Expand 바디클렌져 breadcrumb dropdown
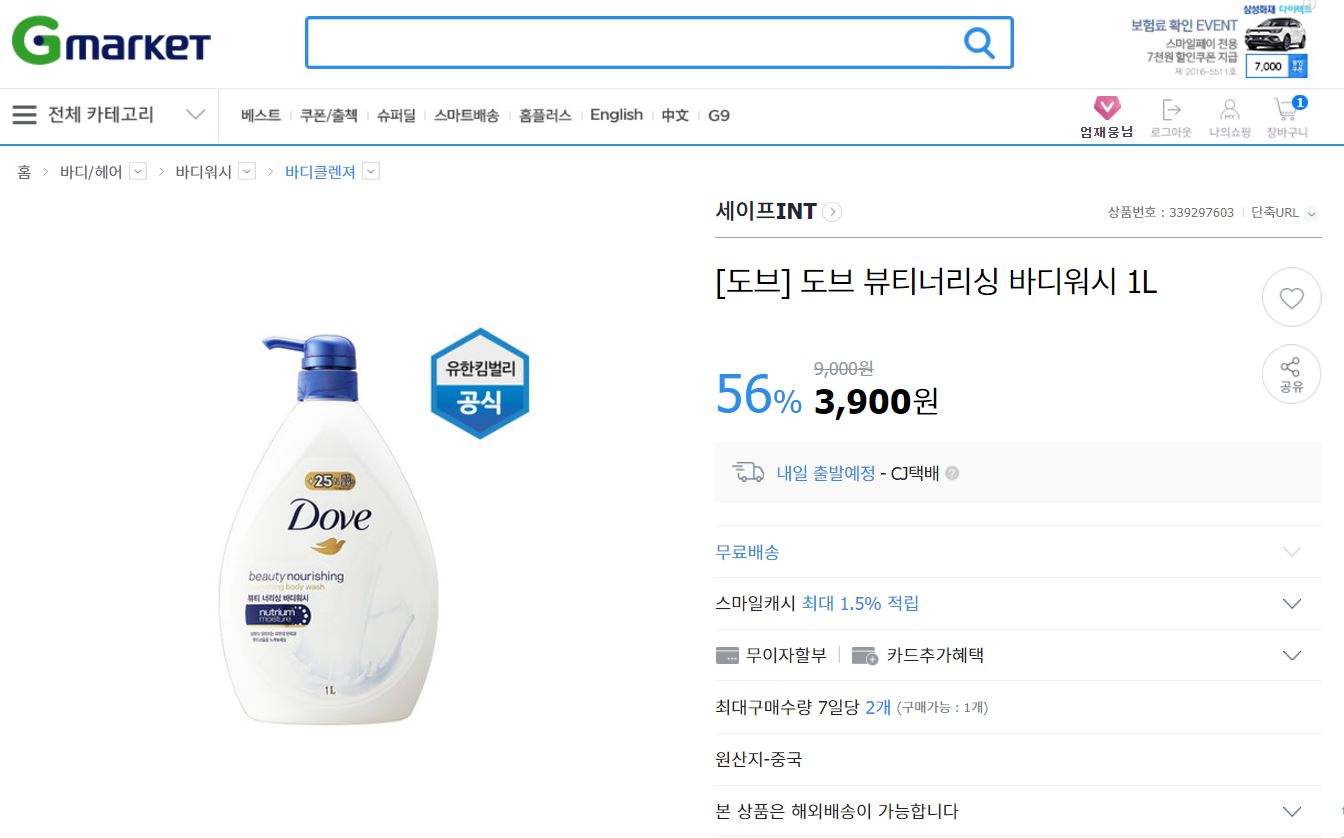Screen dimensions: 1344x838 [371, 172]
